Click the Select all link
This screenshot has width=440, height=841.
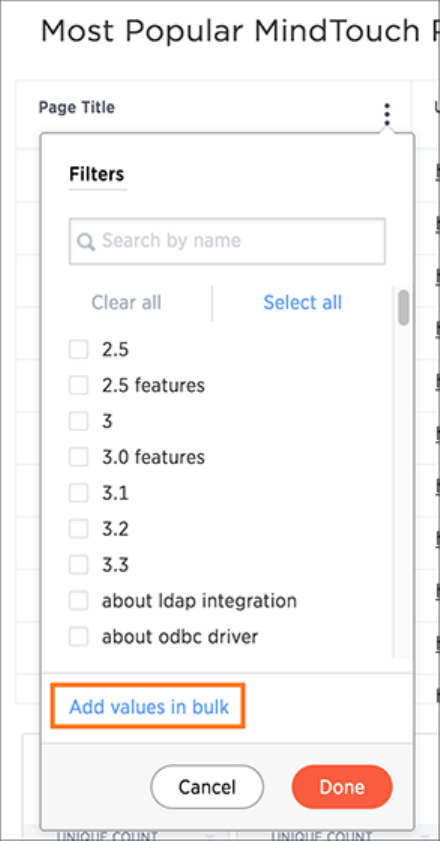pyautogui.click(x=302, y=303)
